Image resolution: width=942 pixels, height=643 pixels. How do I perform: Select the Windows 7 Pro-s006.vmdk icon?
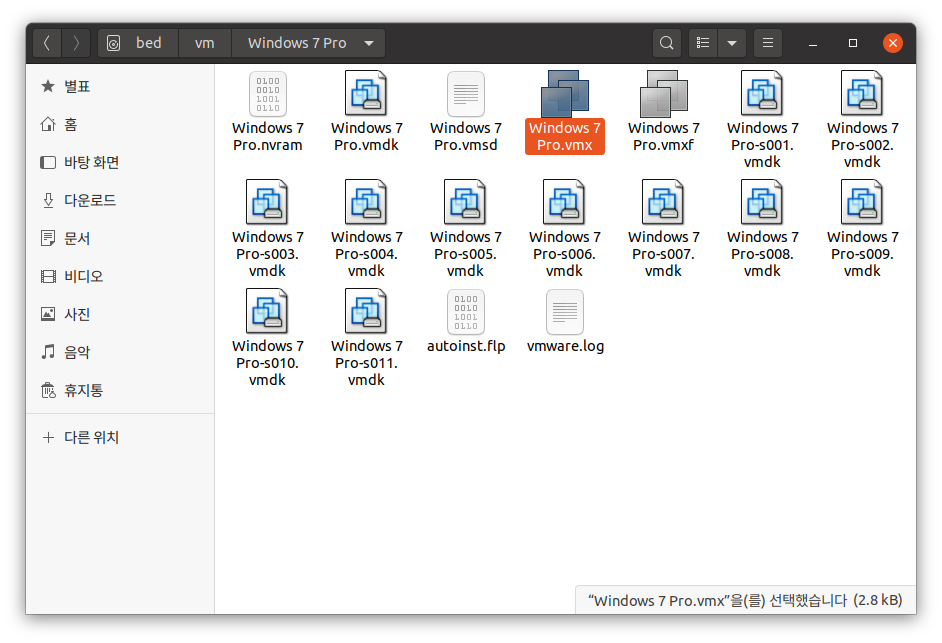tap(565, 202)
